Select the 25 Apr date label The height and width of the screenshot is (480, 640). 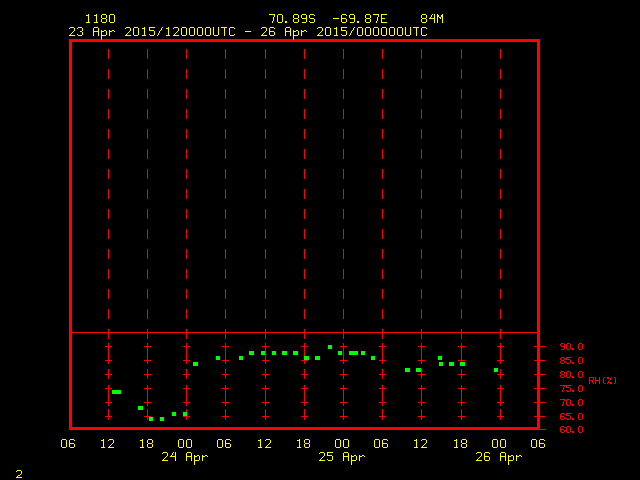(341, 457)
